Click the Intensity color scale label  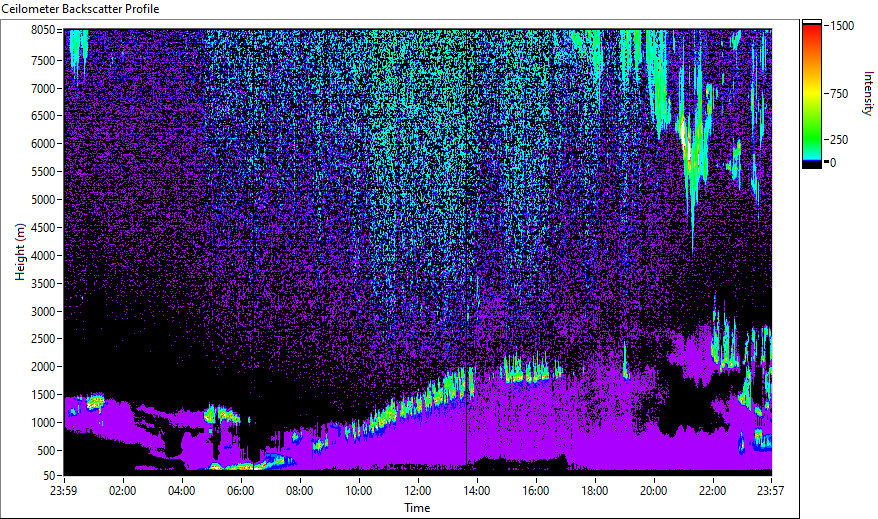coord(867,93)
